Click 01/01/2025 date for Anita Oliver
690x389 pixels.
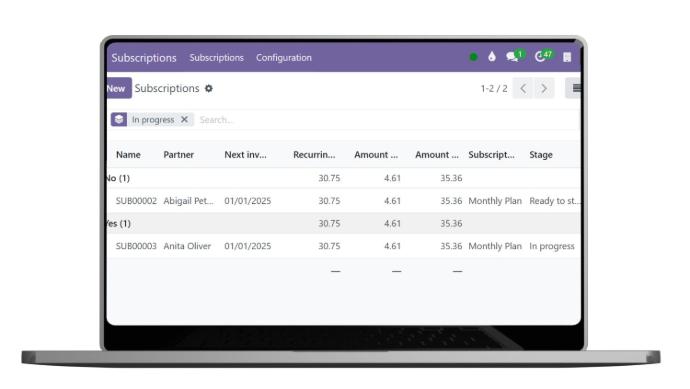(x=248, y=246)
